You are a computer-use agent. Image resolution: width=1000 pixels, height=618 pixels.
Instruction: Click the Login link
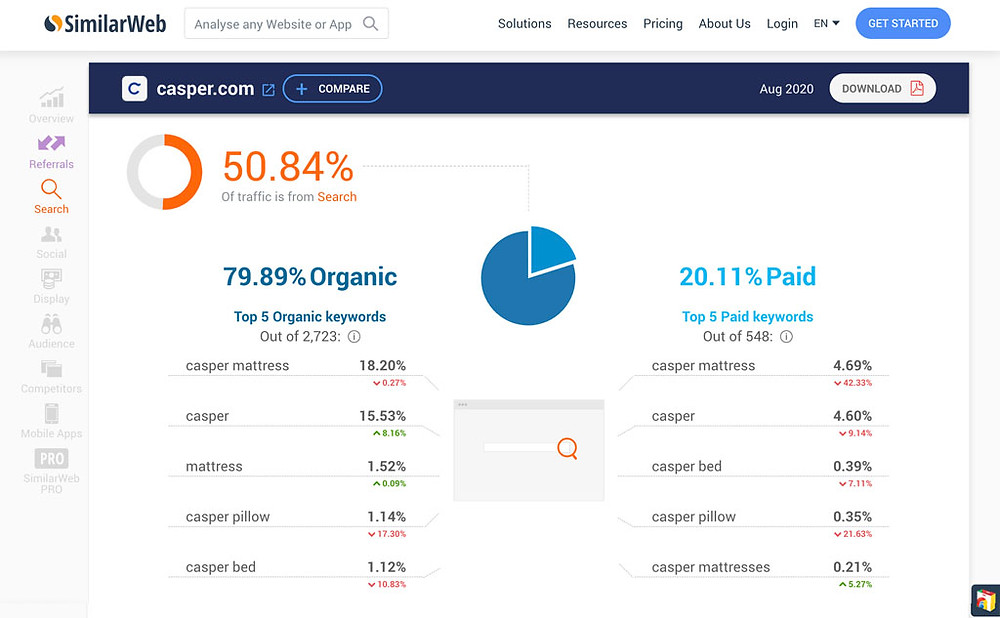tap(782, 24)
